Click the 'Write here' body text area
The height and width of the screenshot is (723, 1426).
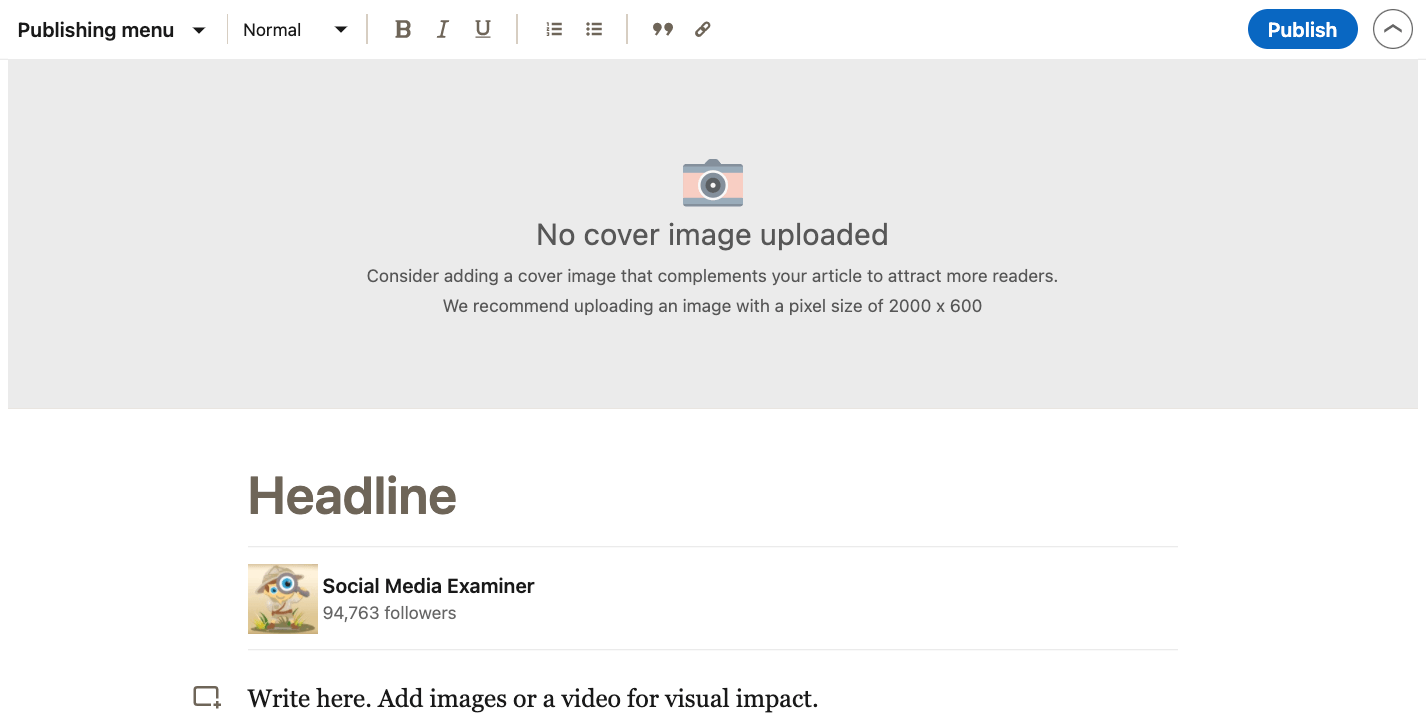(x=533, y=699)
